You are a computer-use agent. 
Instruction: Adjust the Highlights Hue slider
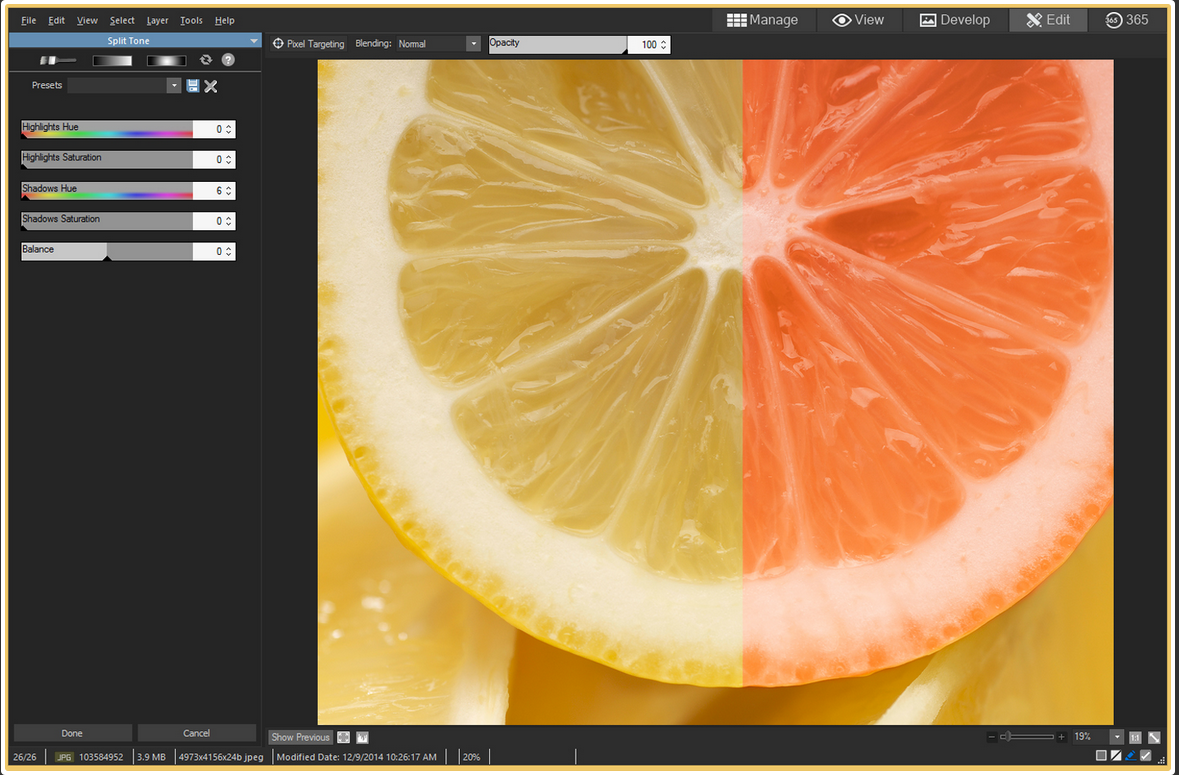[107, 129]
